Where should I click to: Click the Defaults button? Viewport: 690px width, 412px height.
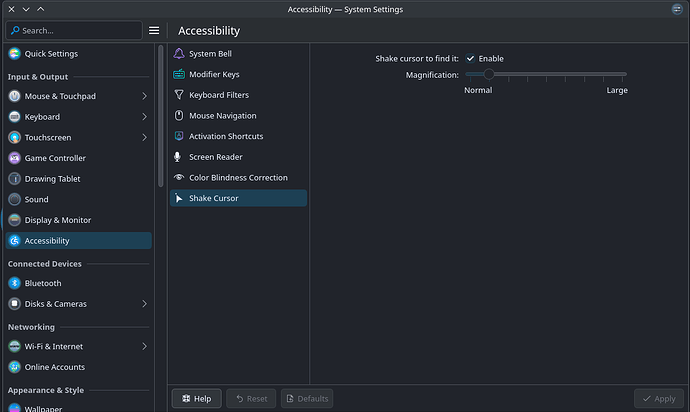[x=307, y=398]
